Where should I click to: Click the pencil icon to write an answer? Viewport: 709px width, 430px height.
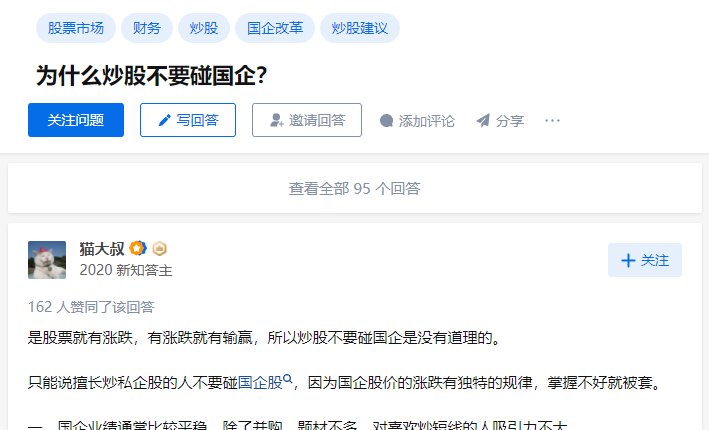(x=165, y=120)
